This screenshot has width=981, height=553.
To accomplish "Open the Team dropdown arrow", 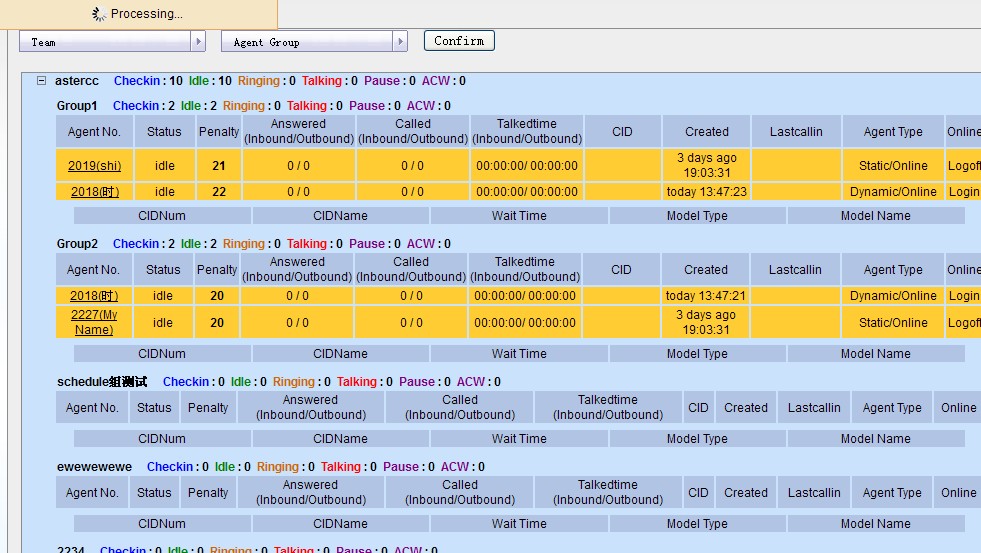I will pyautogui.click(x=199, y=42).
